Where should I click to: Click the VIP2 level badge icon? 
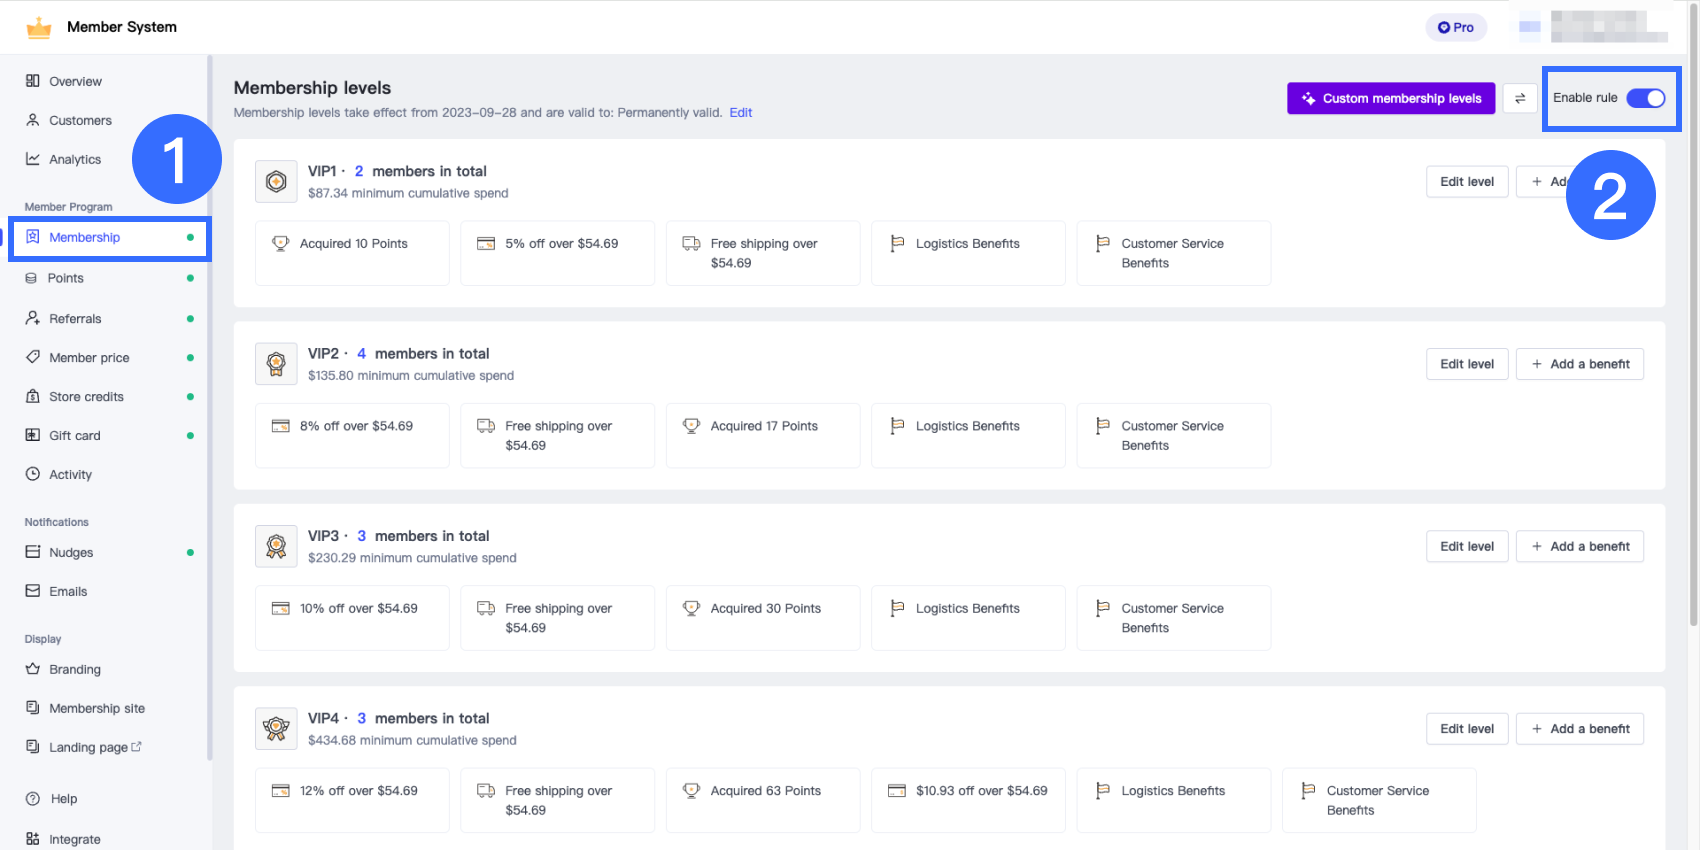276,364
